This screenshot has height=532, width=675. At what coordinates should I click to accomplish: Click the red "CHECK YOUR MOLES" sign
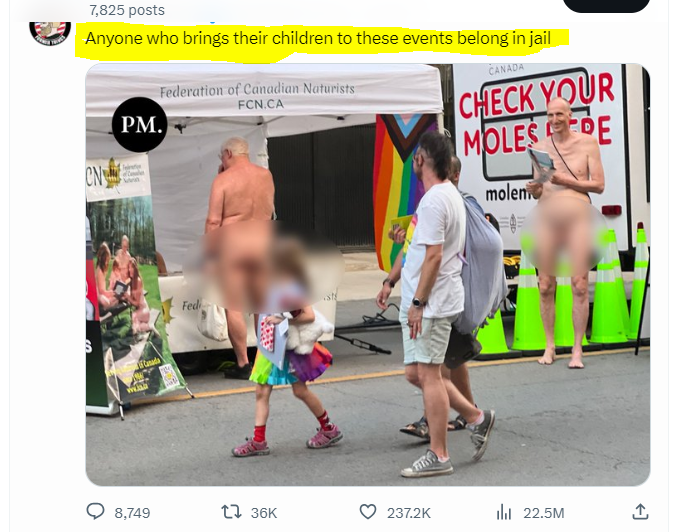(x=536, y=115)
